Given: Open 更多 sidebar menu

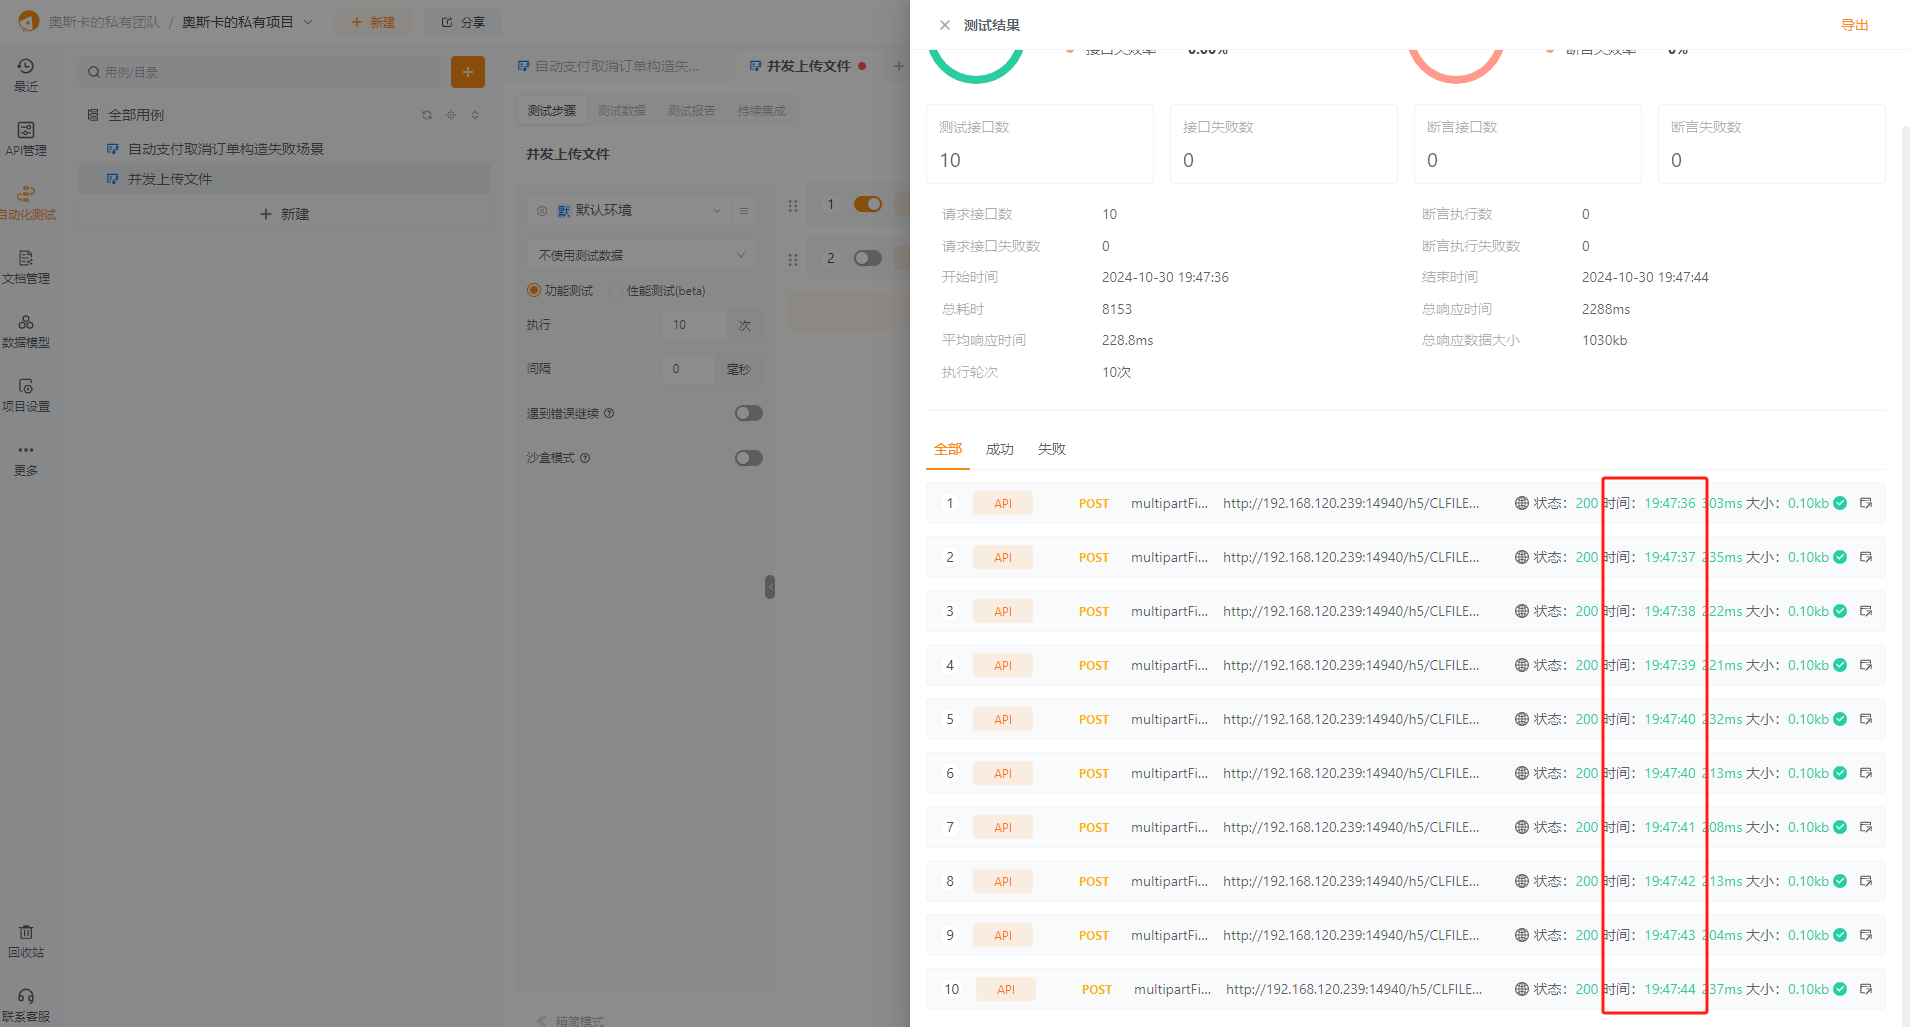Looking at the screenshot, I should click(26, 459).
